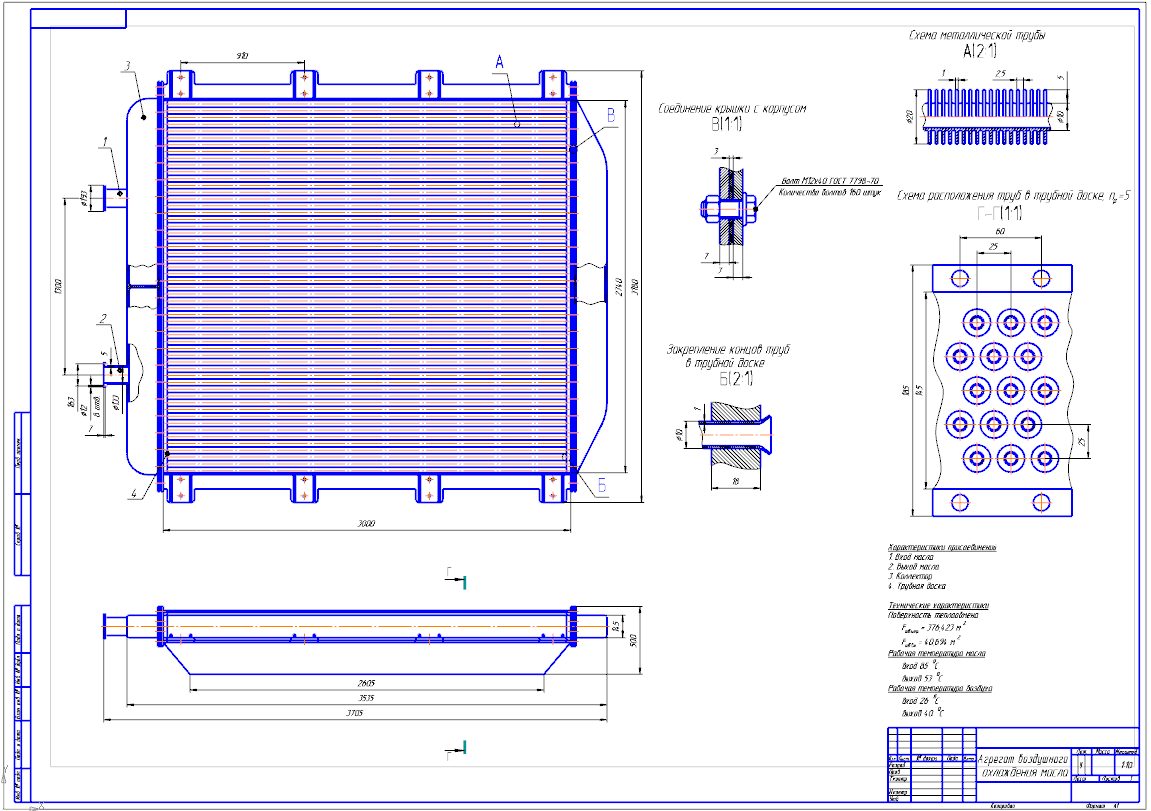Select the value 'Вход 85 °C'

point(921,666)
